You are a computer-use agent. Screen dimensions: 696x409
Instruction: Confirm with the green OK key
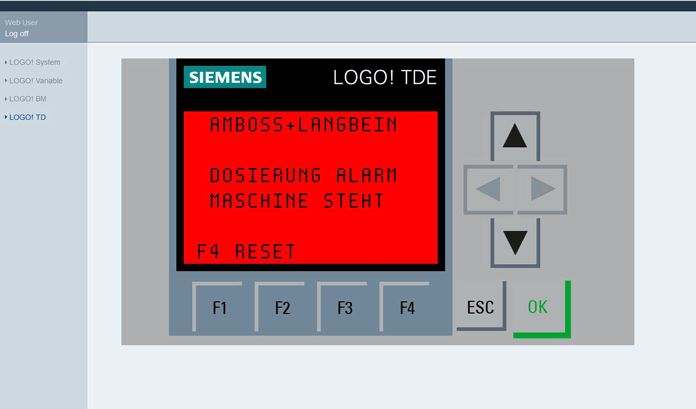(538, 307)
